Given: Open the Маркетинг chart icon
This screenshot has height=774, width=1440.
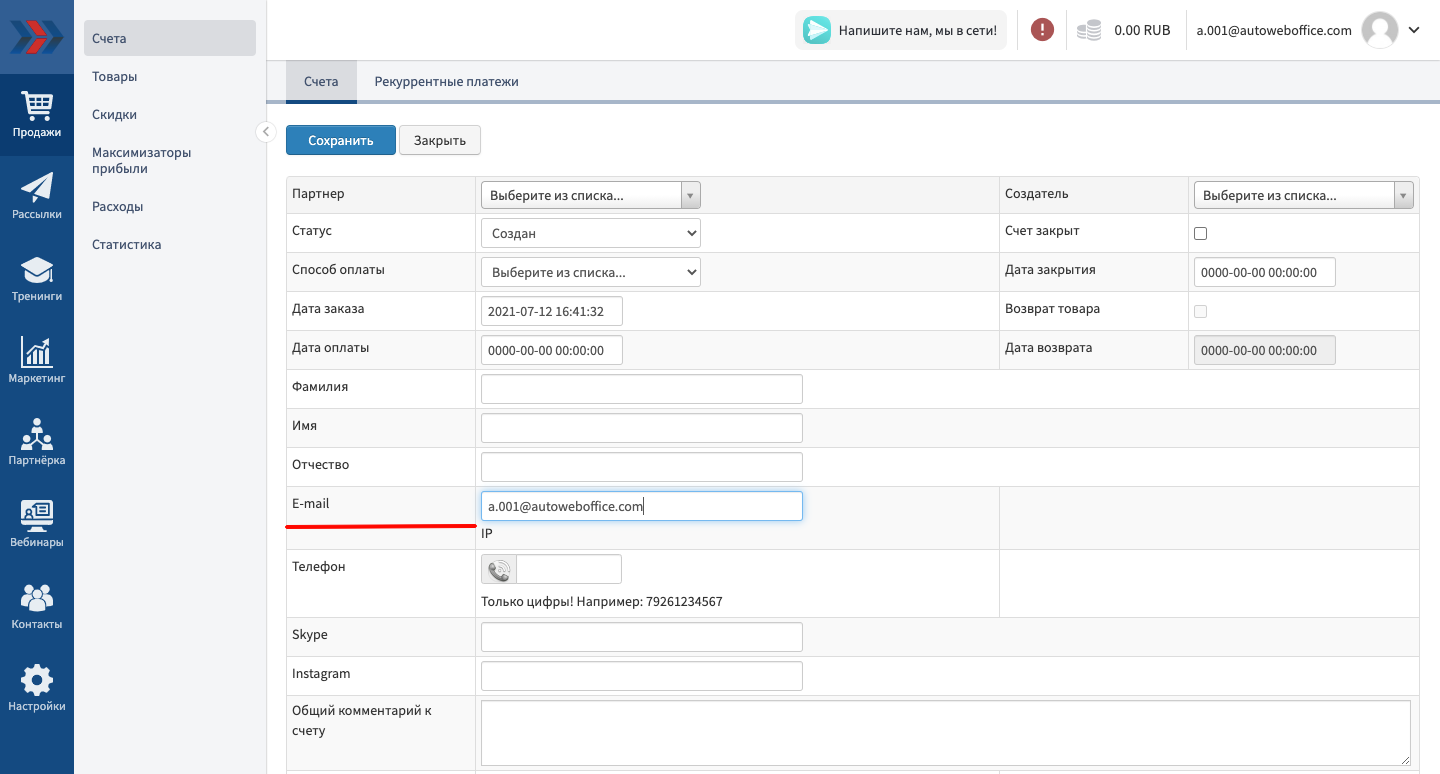Looking at the screenshot, I should pyautogui.click(x=37, y=360).
